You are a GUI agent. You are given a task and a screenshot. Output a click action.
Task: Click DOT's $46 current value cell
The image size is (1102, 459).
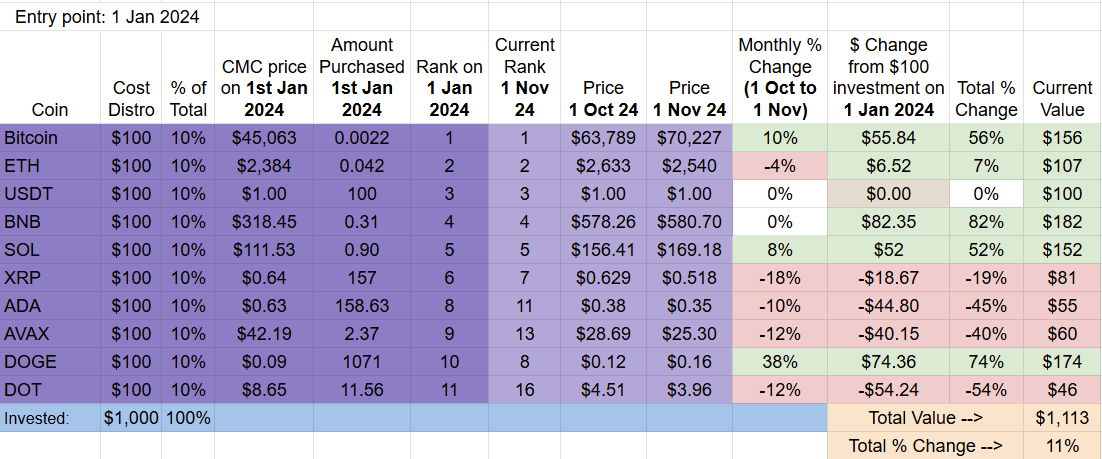click(x=1063, y=390)
